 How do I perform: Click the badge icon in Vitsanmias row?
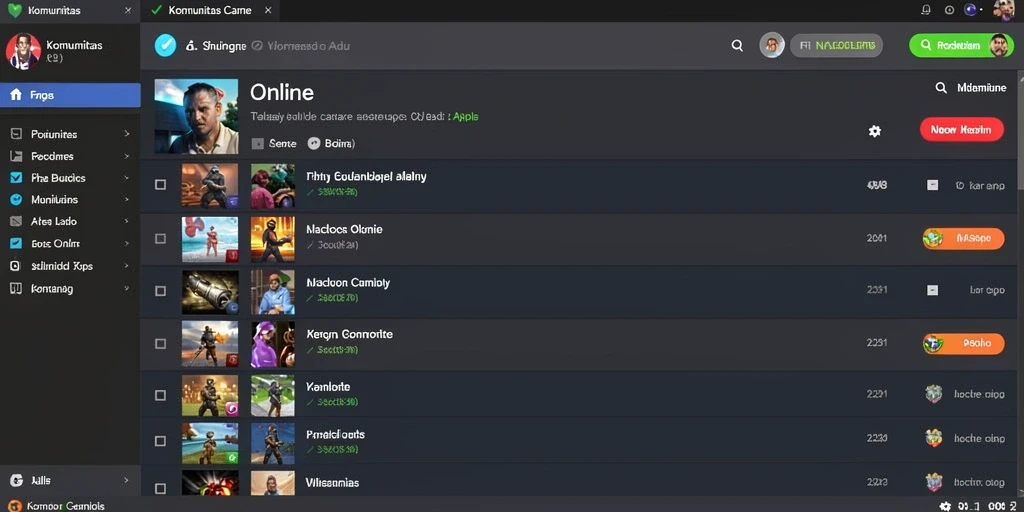pos(933,483)
